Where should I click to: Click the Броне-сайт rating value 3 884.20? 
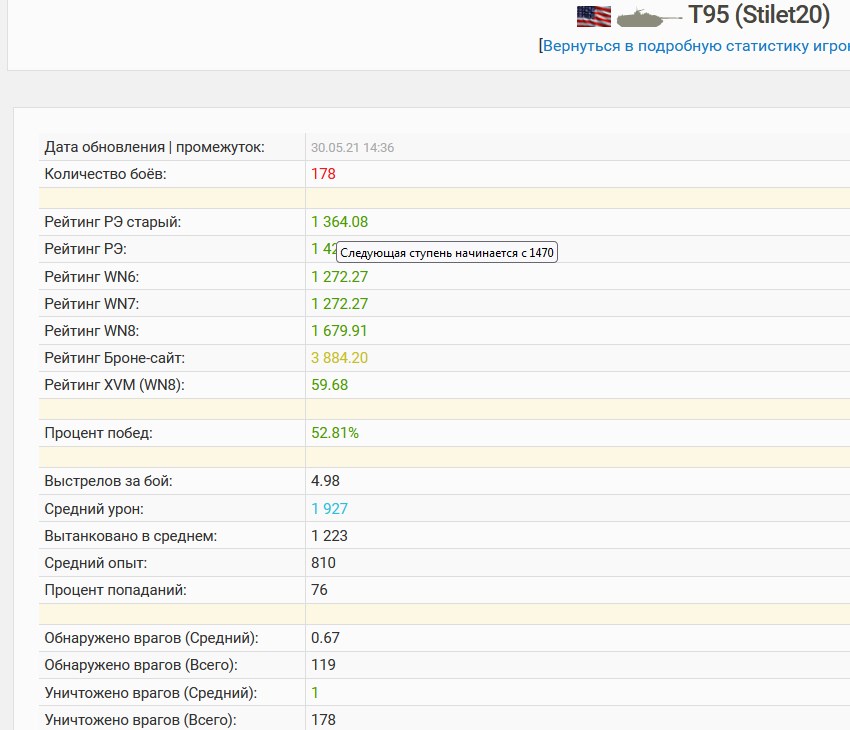pos(339,358)
